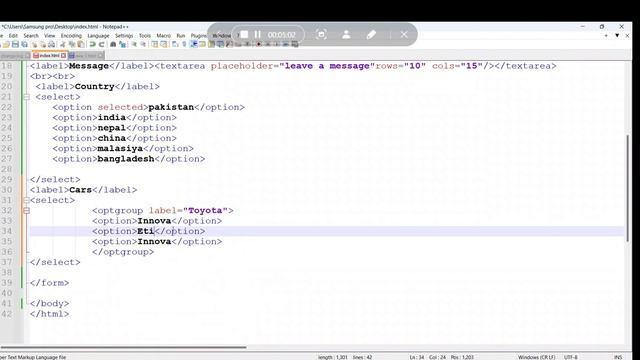Image resolution: width=640 pixels, height=360 pixels.
Task: Click the recorder screenshot capture icon
Action: click(321, 35)
